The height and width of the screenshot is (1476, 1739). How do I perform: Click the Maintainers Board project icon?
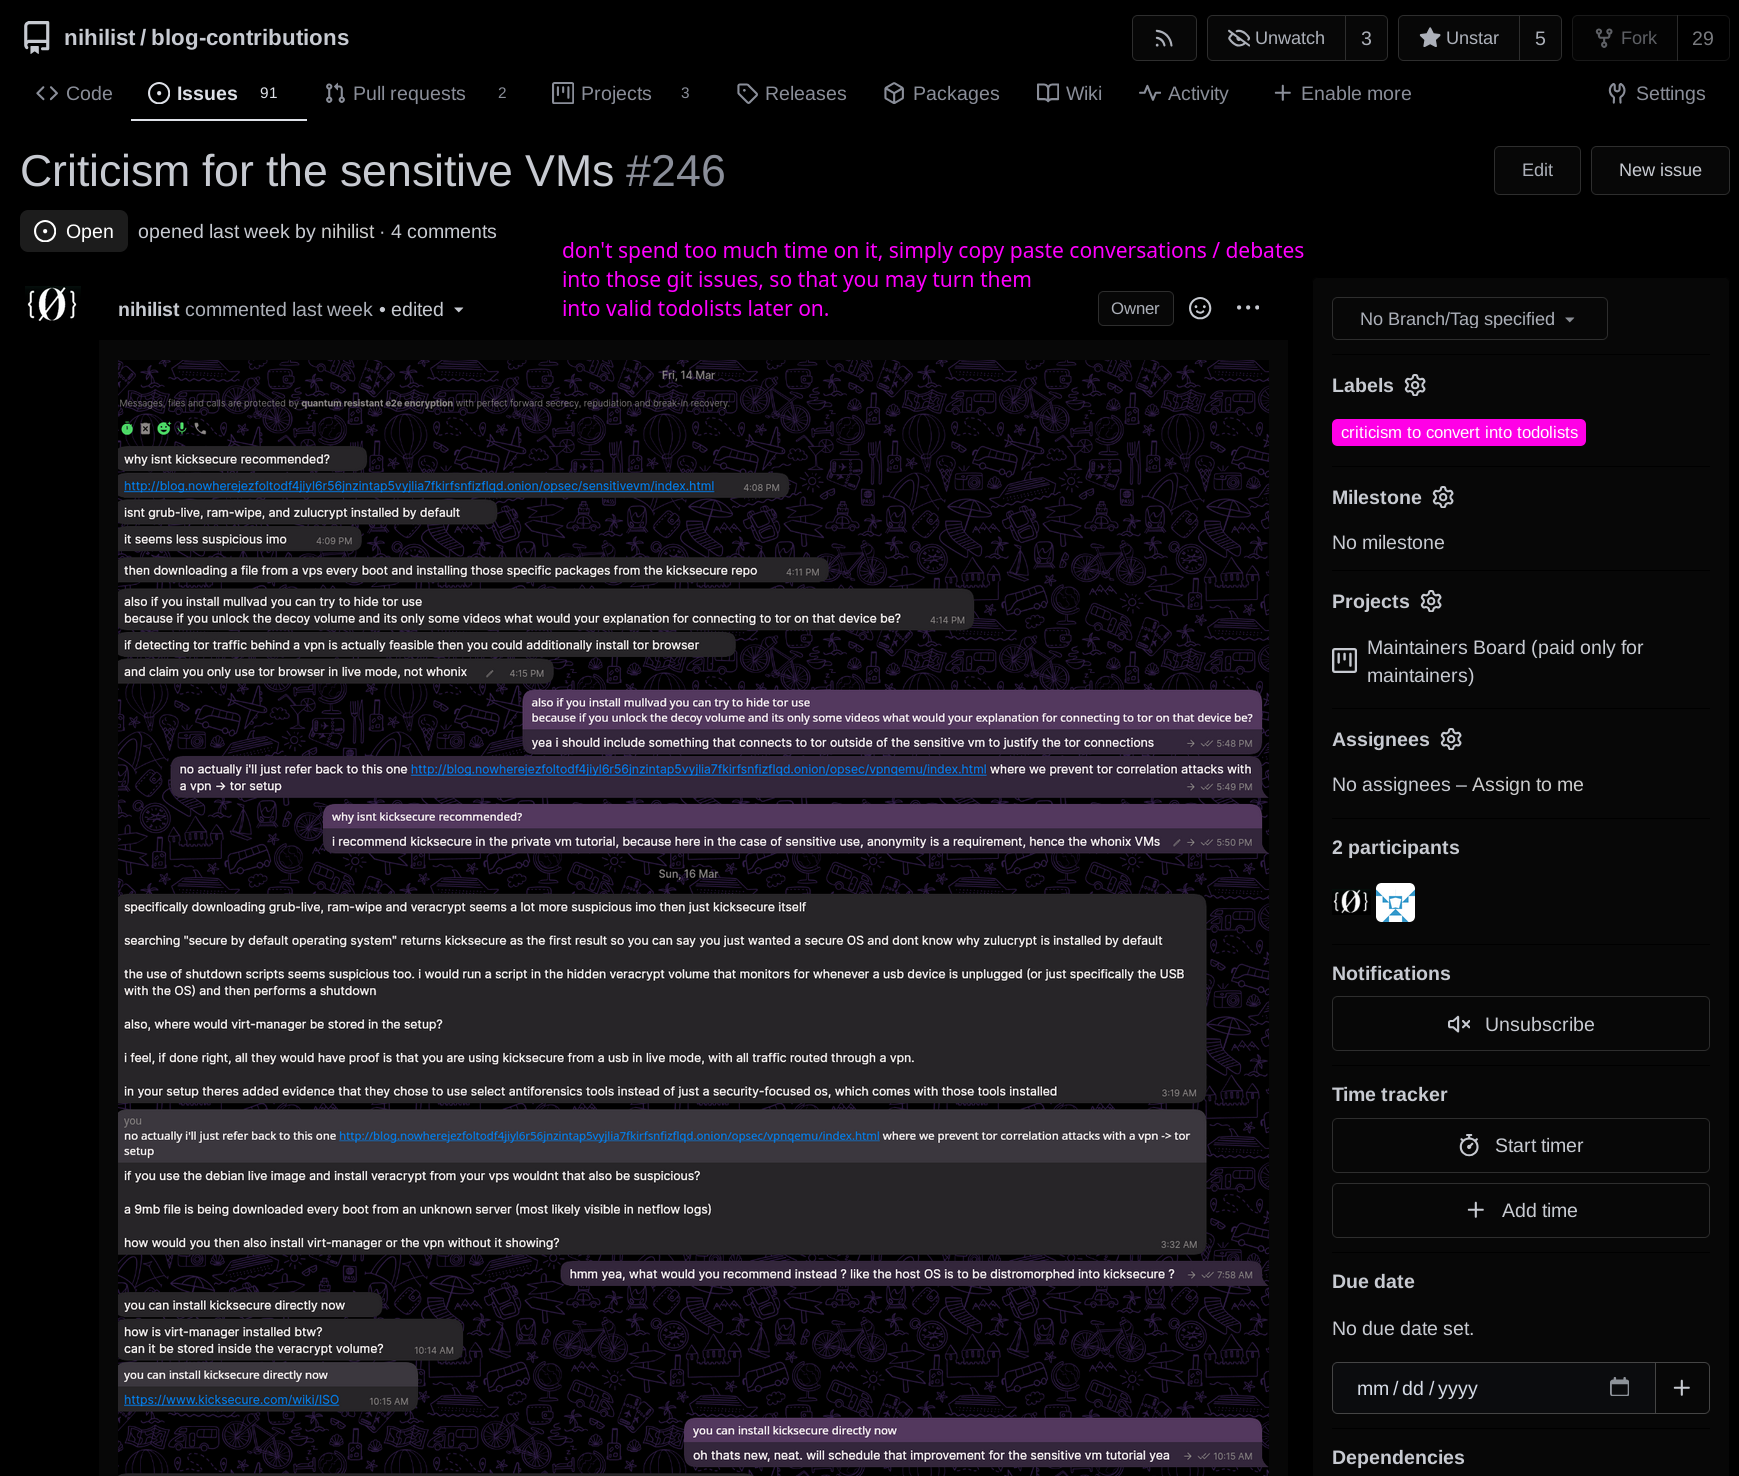click(x=1345, y=660)
